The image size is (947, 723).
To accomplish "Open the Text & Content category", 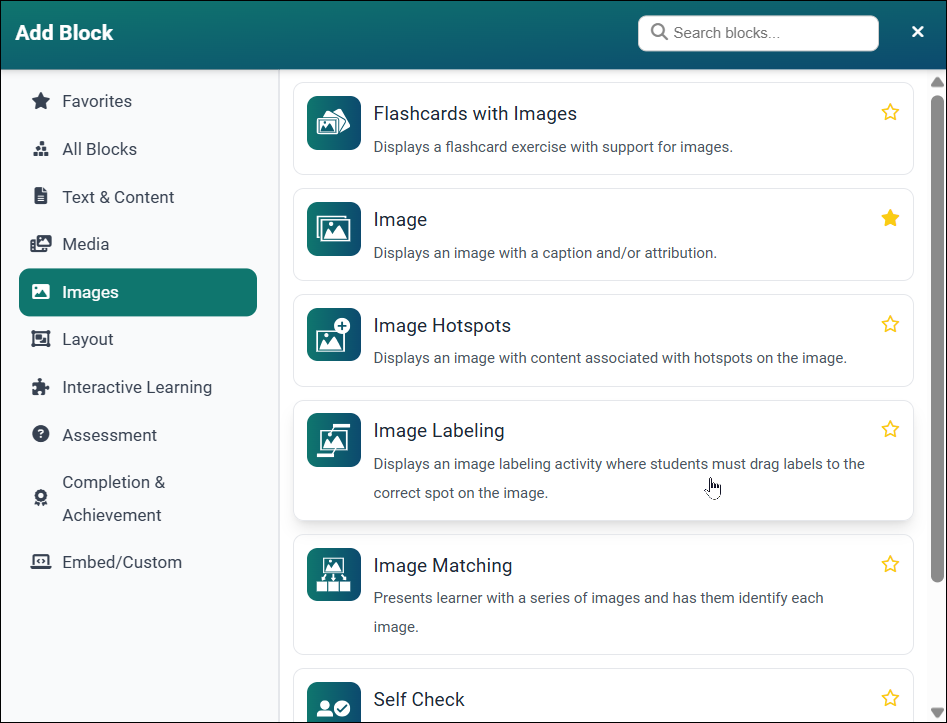I will pos(117,197).
